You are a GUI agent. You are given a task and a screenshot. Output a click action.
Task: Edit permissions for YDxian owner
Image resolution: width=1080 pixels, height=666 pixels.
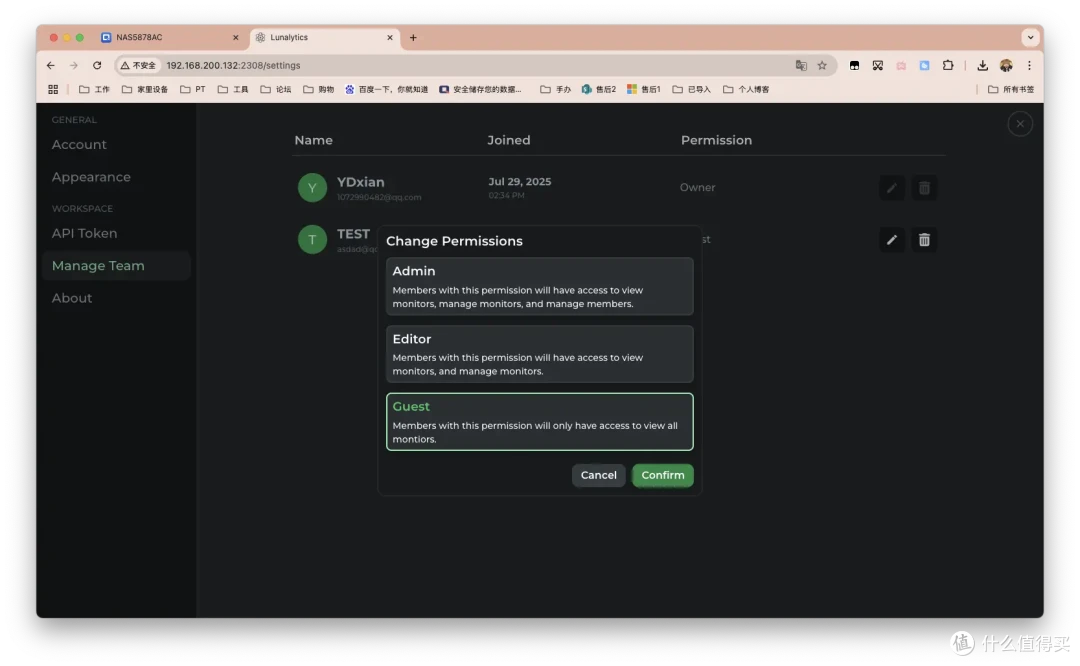coord(892,187)
